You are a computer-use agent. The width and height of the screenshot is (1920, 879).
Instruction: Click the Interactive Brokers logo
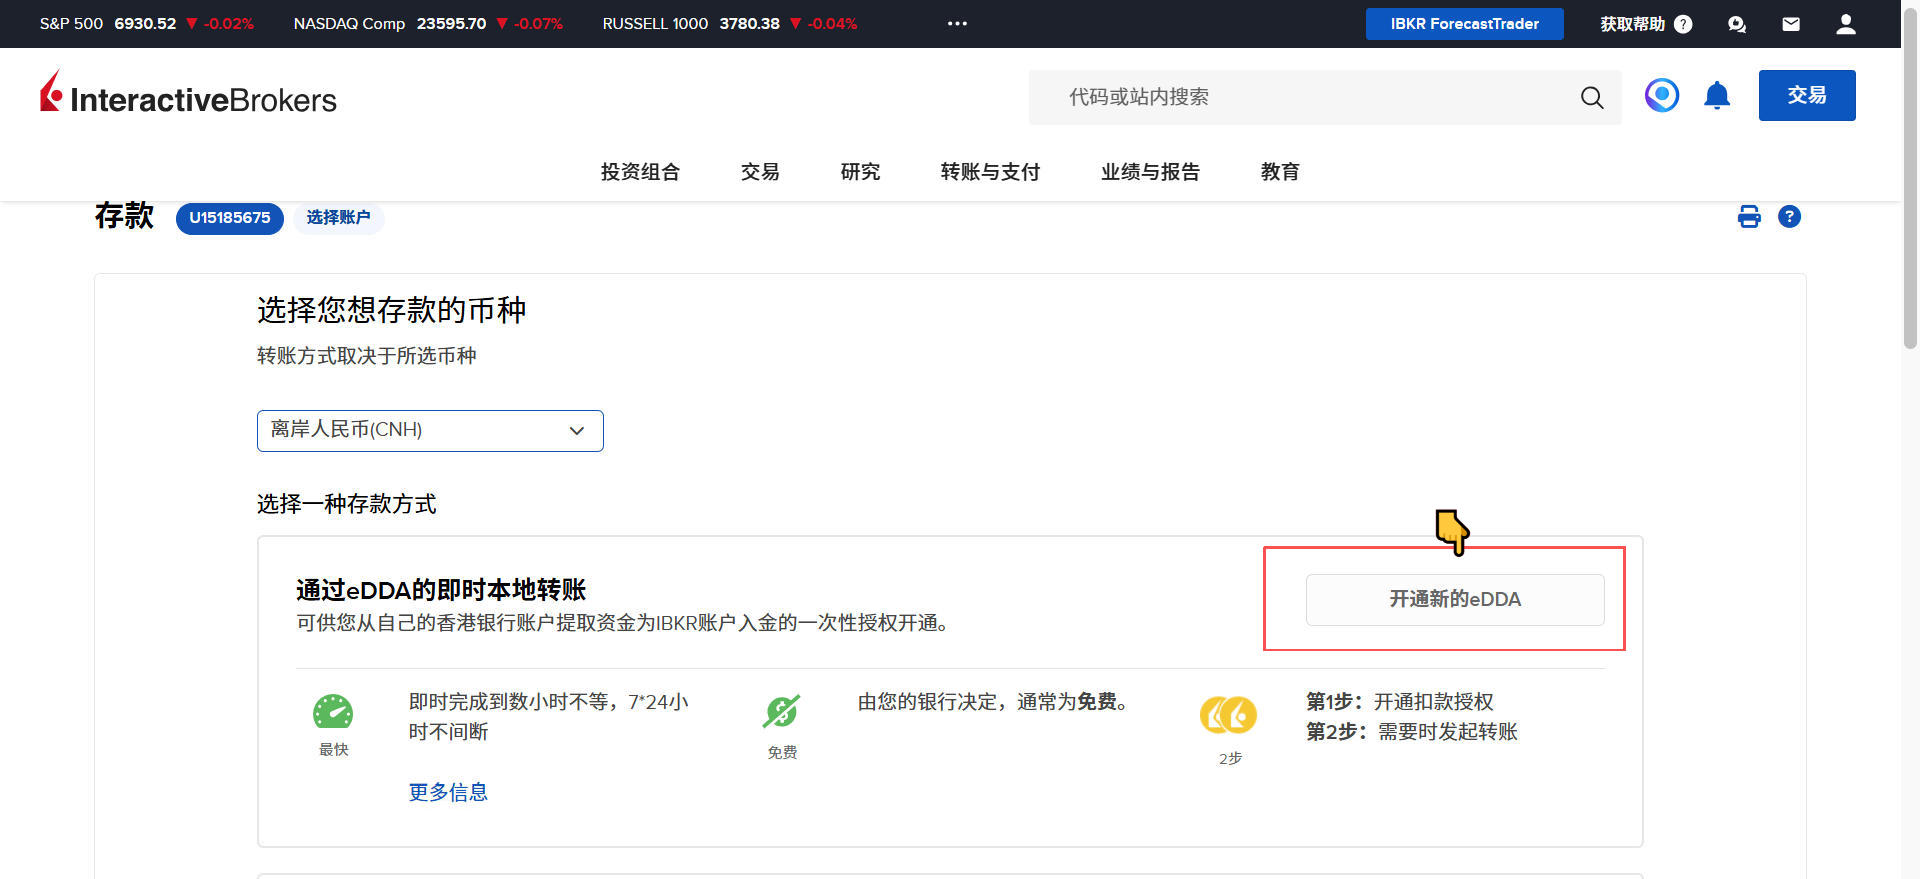[188, 96]
